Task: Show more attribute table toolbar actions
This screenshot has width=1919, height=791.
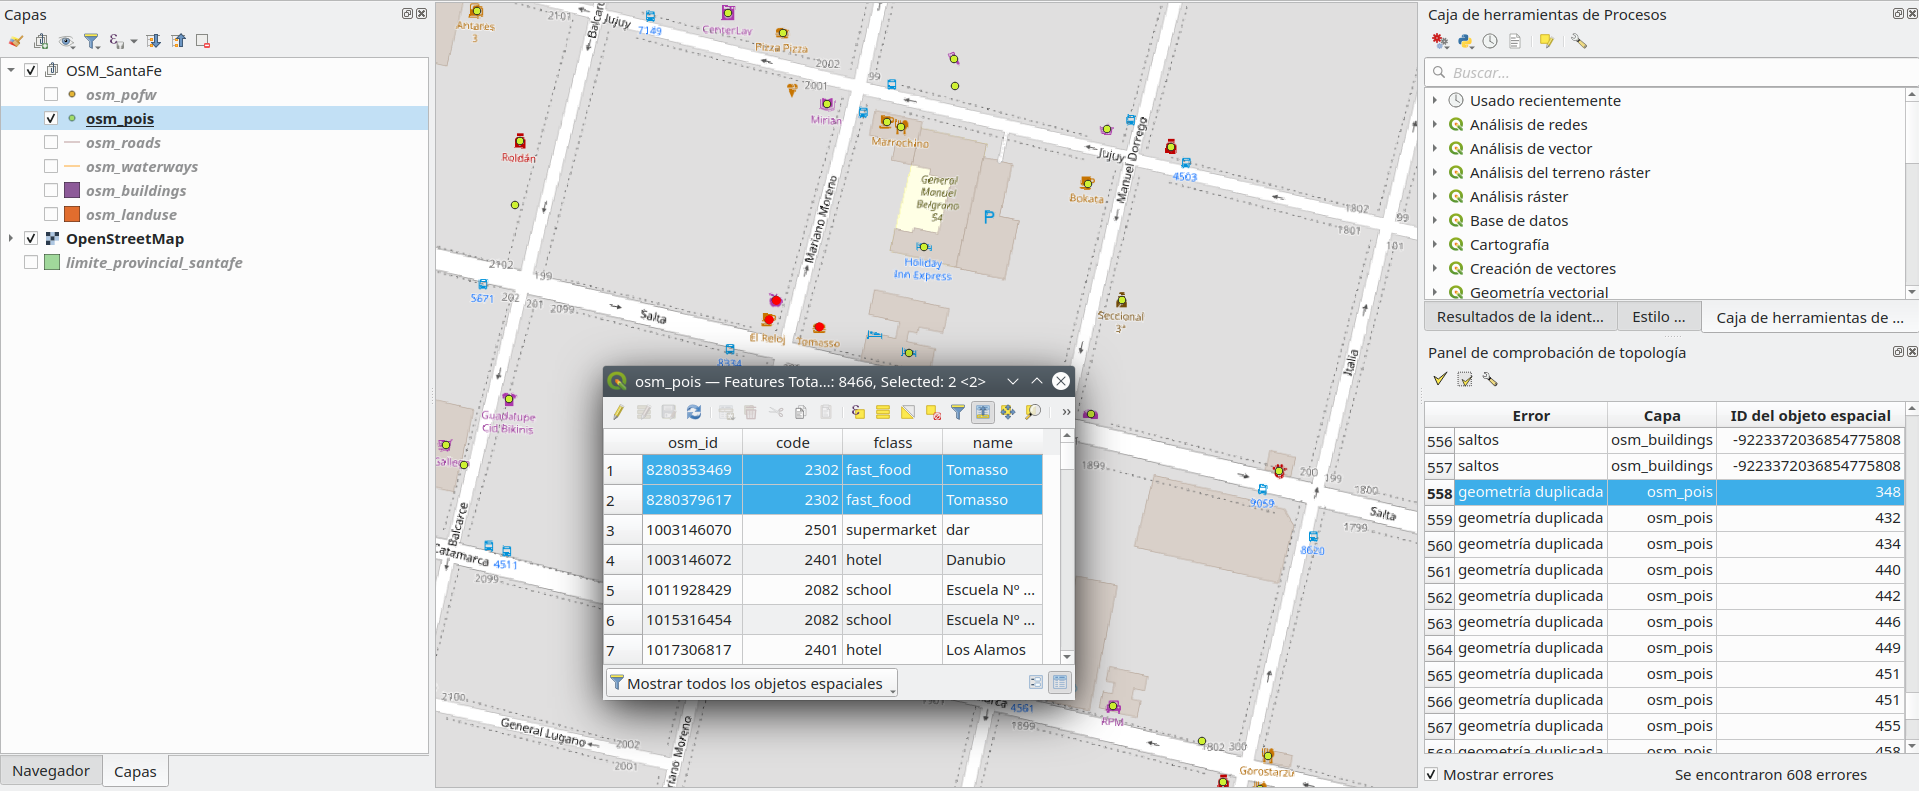Action: tap(1066, 412)
